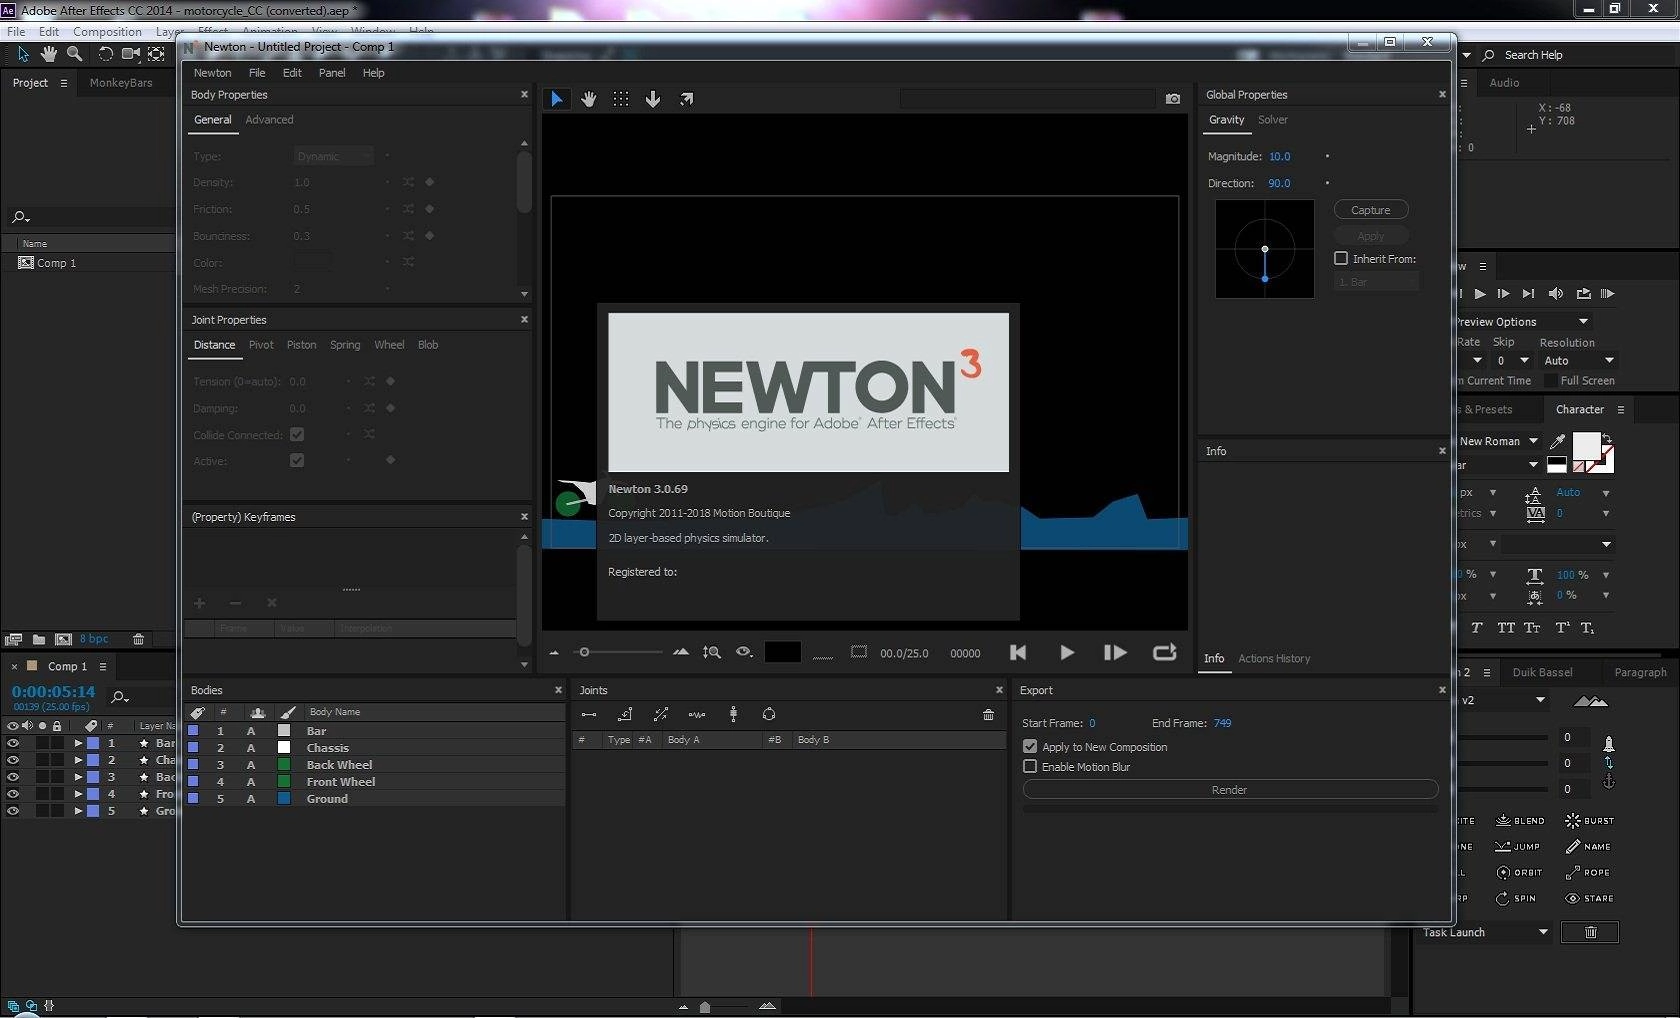Add a piston joint in Joints panel
This screenshot has width=1680, height=1018.
[x=661, y=714]
